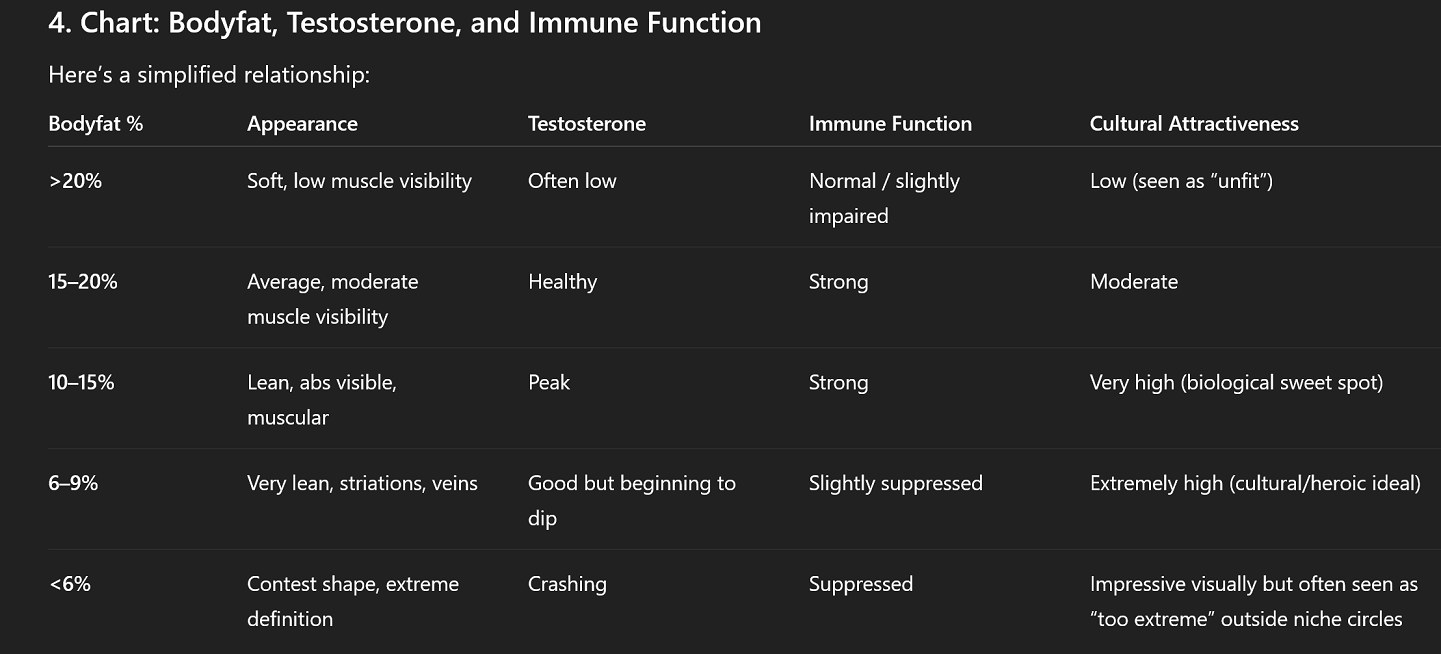
Task: Click the ">20%" bodyfat row label
Action: 75,181
